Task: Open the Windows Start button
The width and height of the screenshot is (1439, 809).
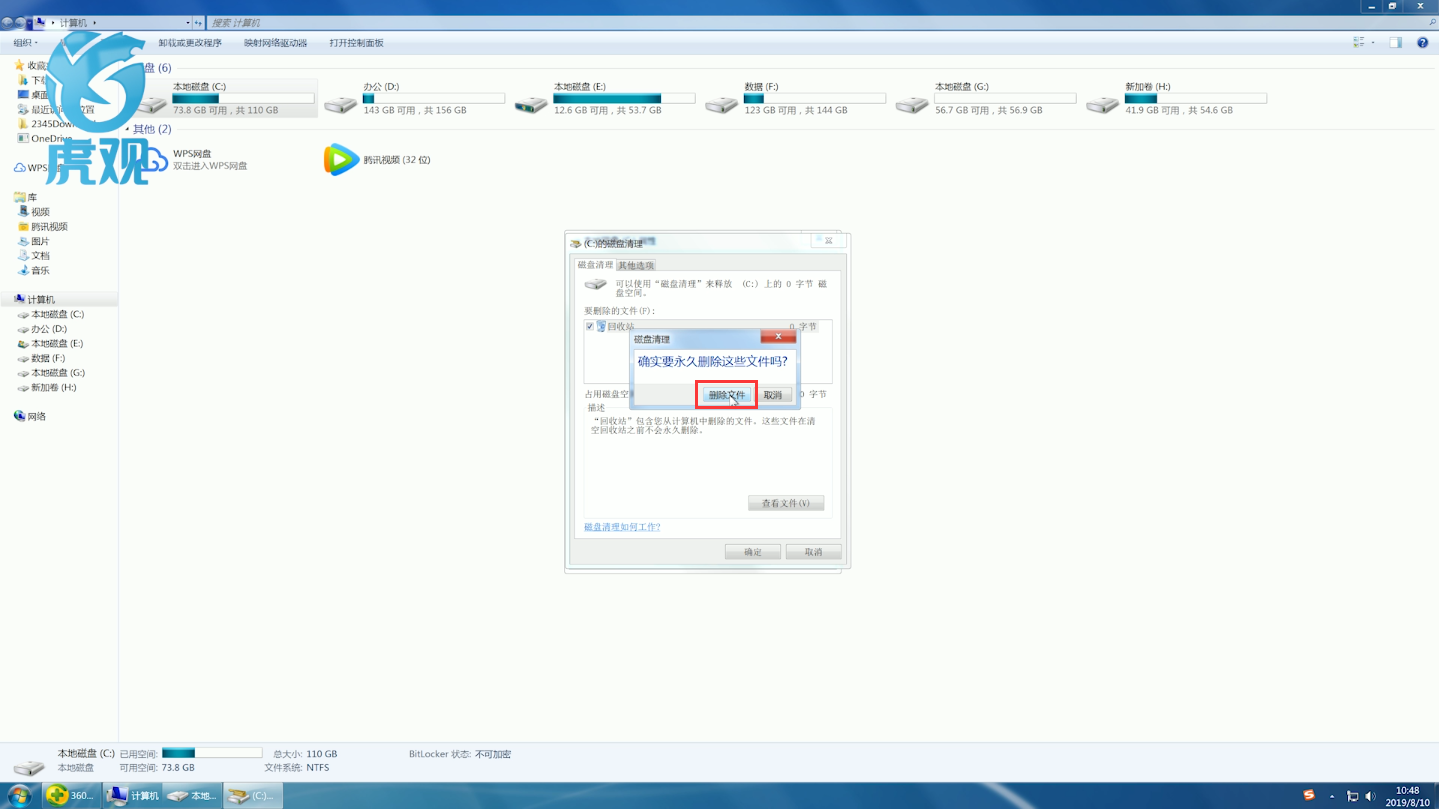Action: [x=19, y=796]
